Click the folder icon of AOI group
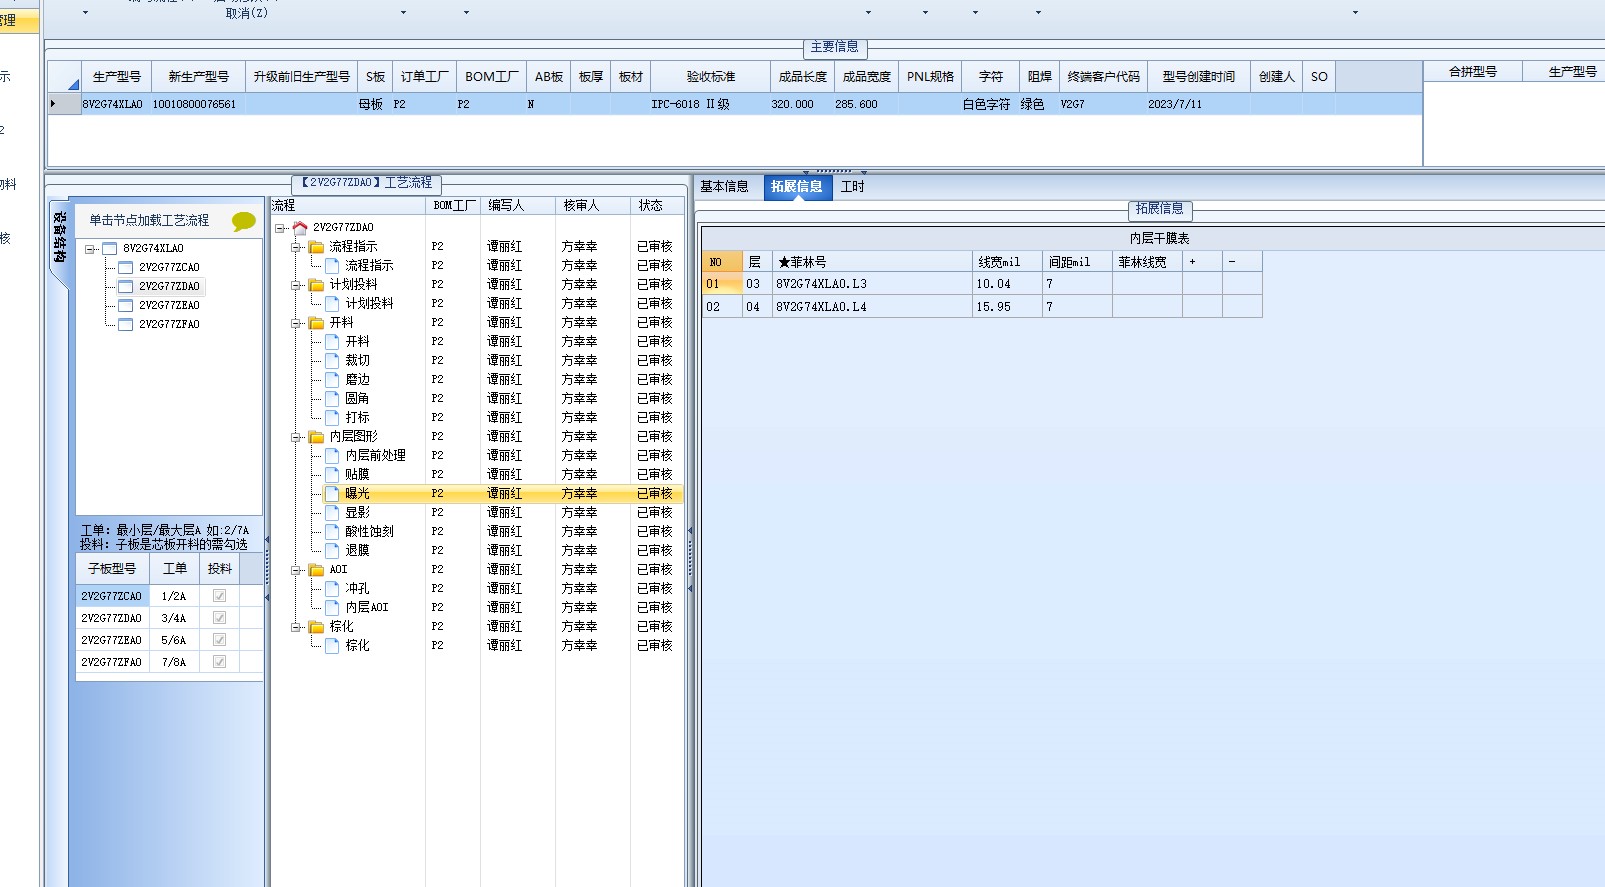1605x887 pixels. 316,570
